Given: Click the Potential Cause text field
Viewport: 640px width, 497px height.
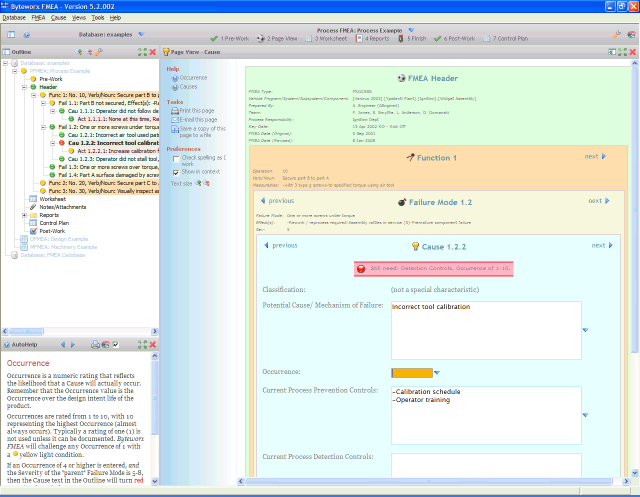Looking at the screenshot, I should click(486, 331).
